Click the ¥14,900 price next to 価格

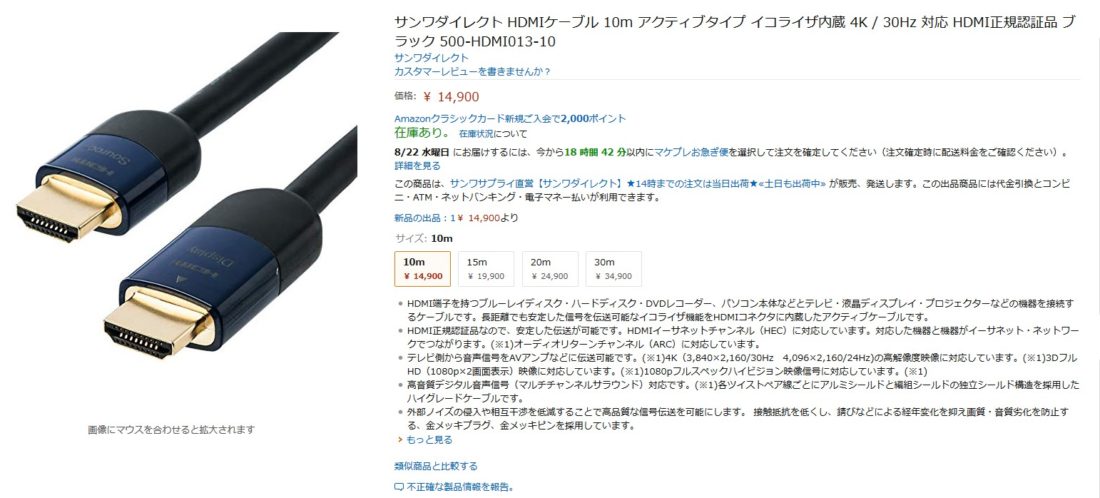click(x=451, y=97)
